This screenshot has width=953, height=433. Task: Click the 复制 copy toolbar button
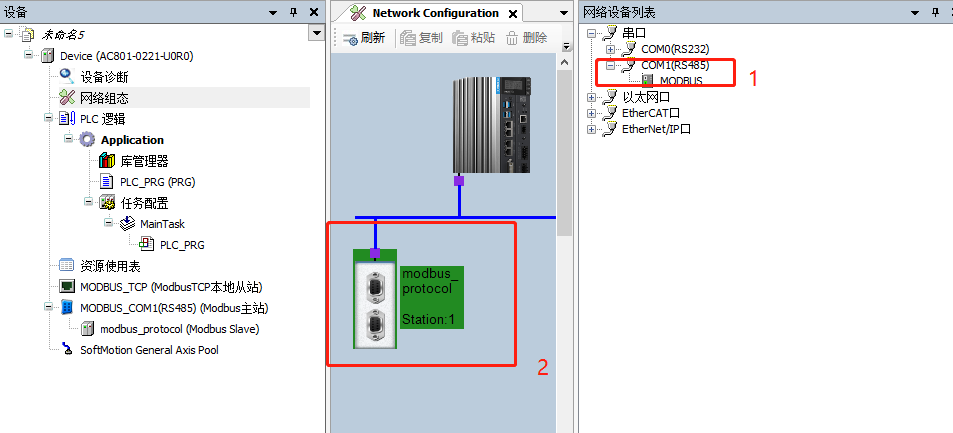click(x=421, y=38)
